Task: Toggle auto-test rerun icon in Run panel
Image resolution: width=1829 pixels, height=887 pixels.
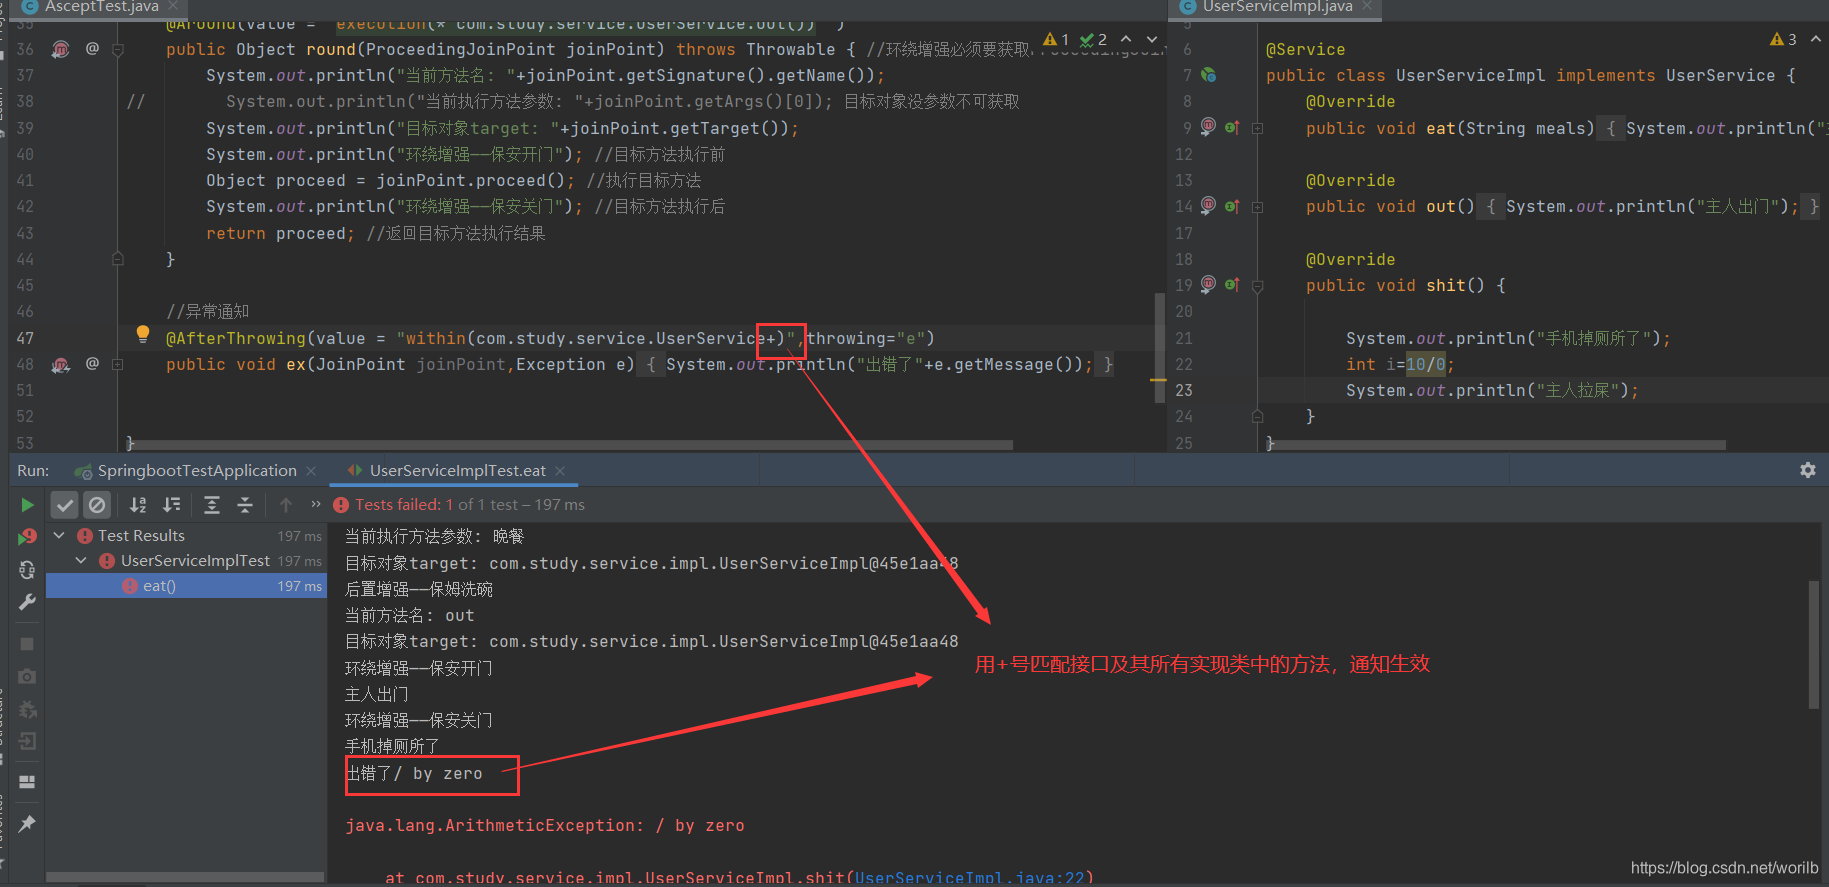Action: (27, 570)
